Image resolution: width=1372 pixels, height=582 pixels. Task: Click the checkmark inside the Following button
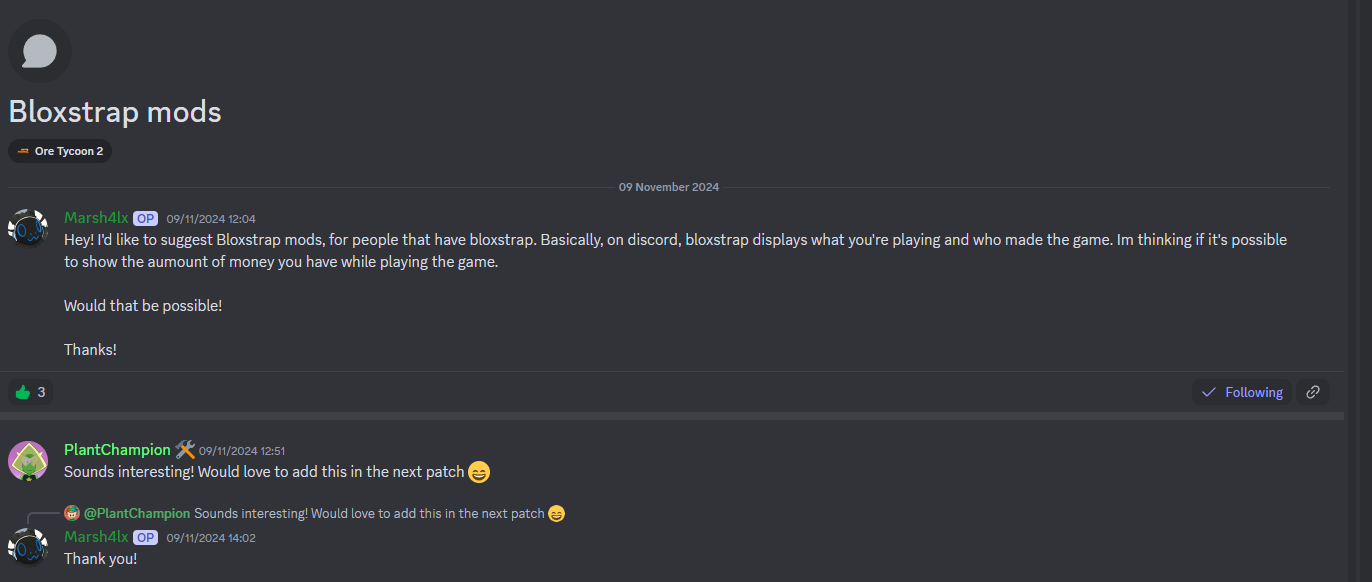(x=1209, y=392)
